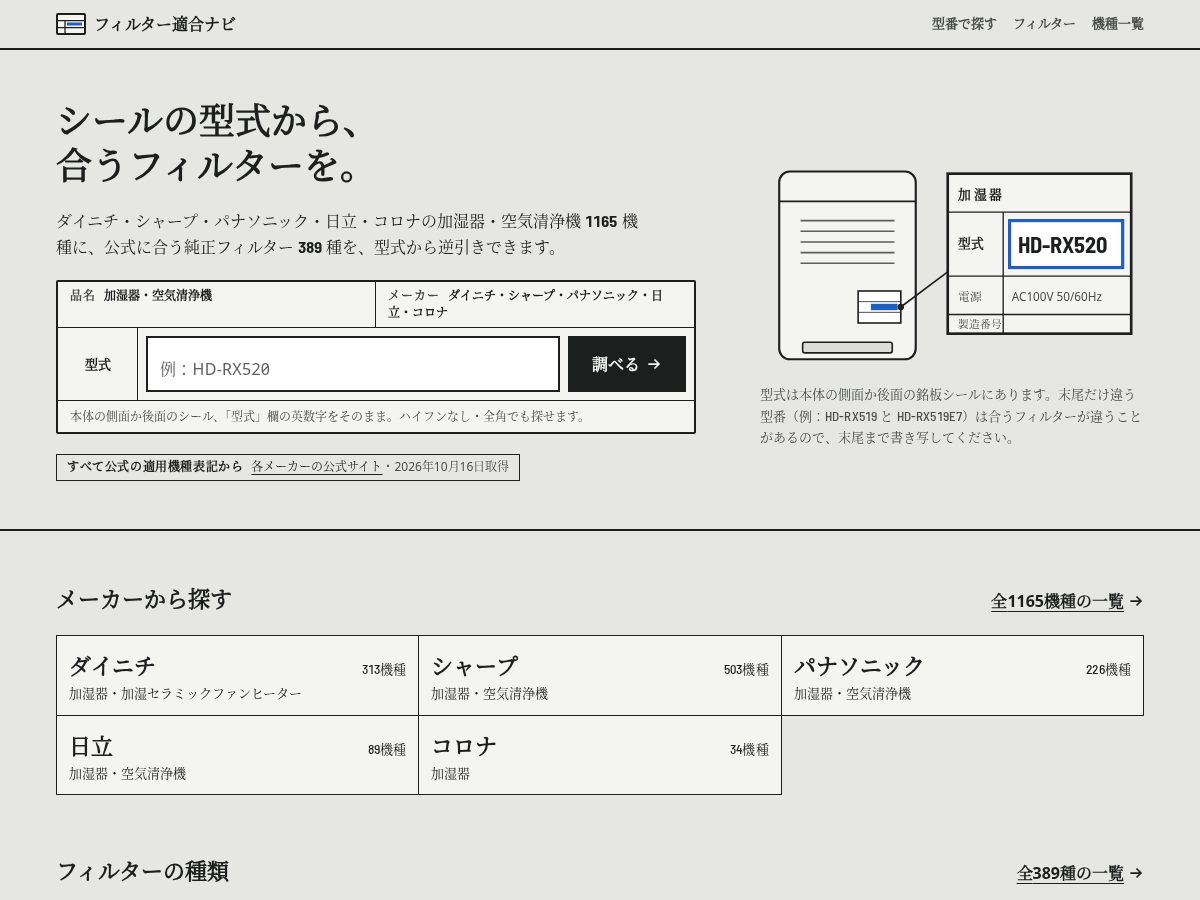The height and width of the screenshot is (900, 1200).
Task: Click the HD-RX520 model label in illustration
Action: point(1065,245)
